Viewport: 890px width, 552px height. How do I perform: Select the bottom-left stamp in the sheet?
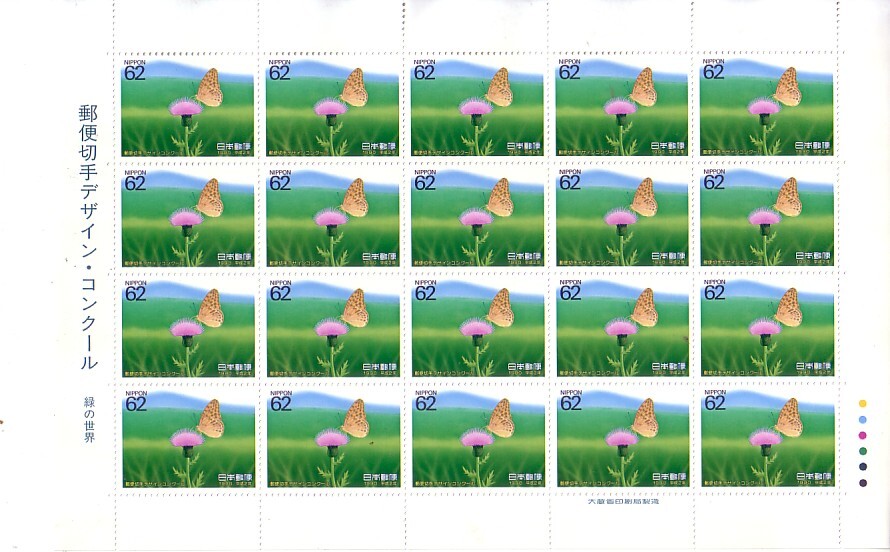coord(188,439)
